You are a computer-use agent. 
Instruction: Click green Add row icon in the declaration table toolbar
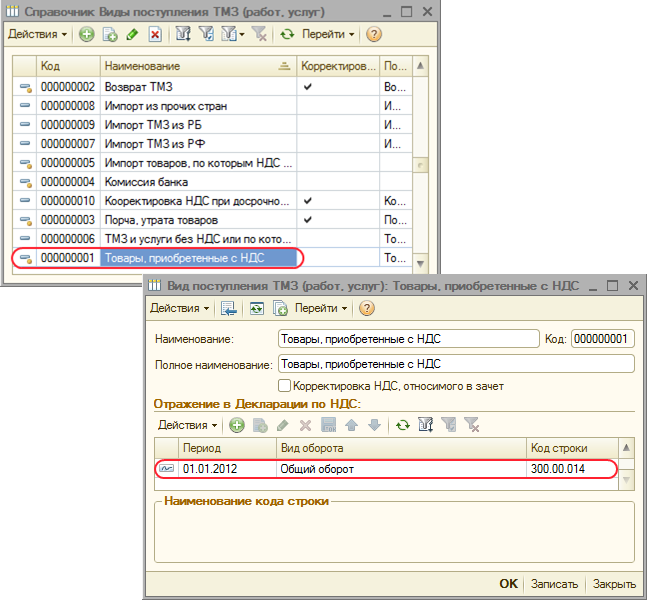click(x=237, y=425)
